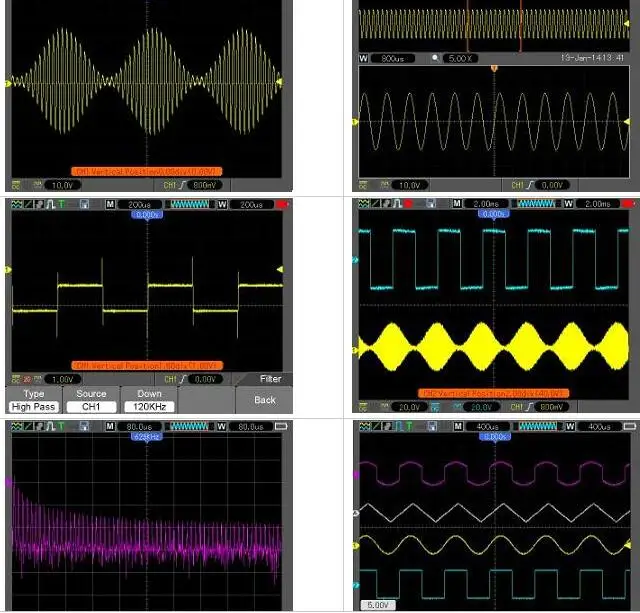Click the 13-Jan date and time stamp
The image size is (640, 613).
click(x=592, y=58)
